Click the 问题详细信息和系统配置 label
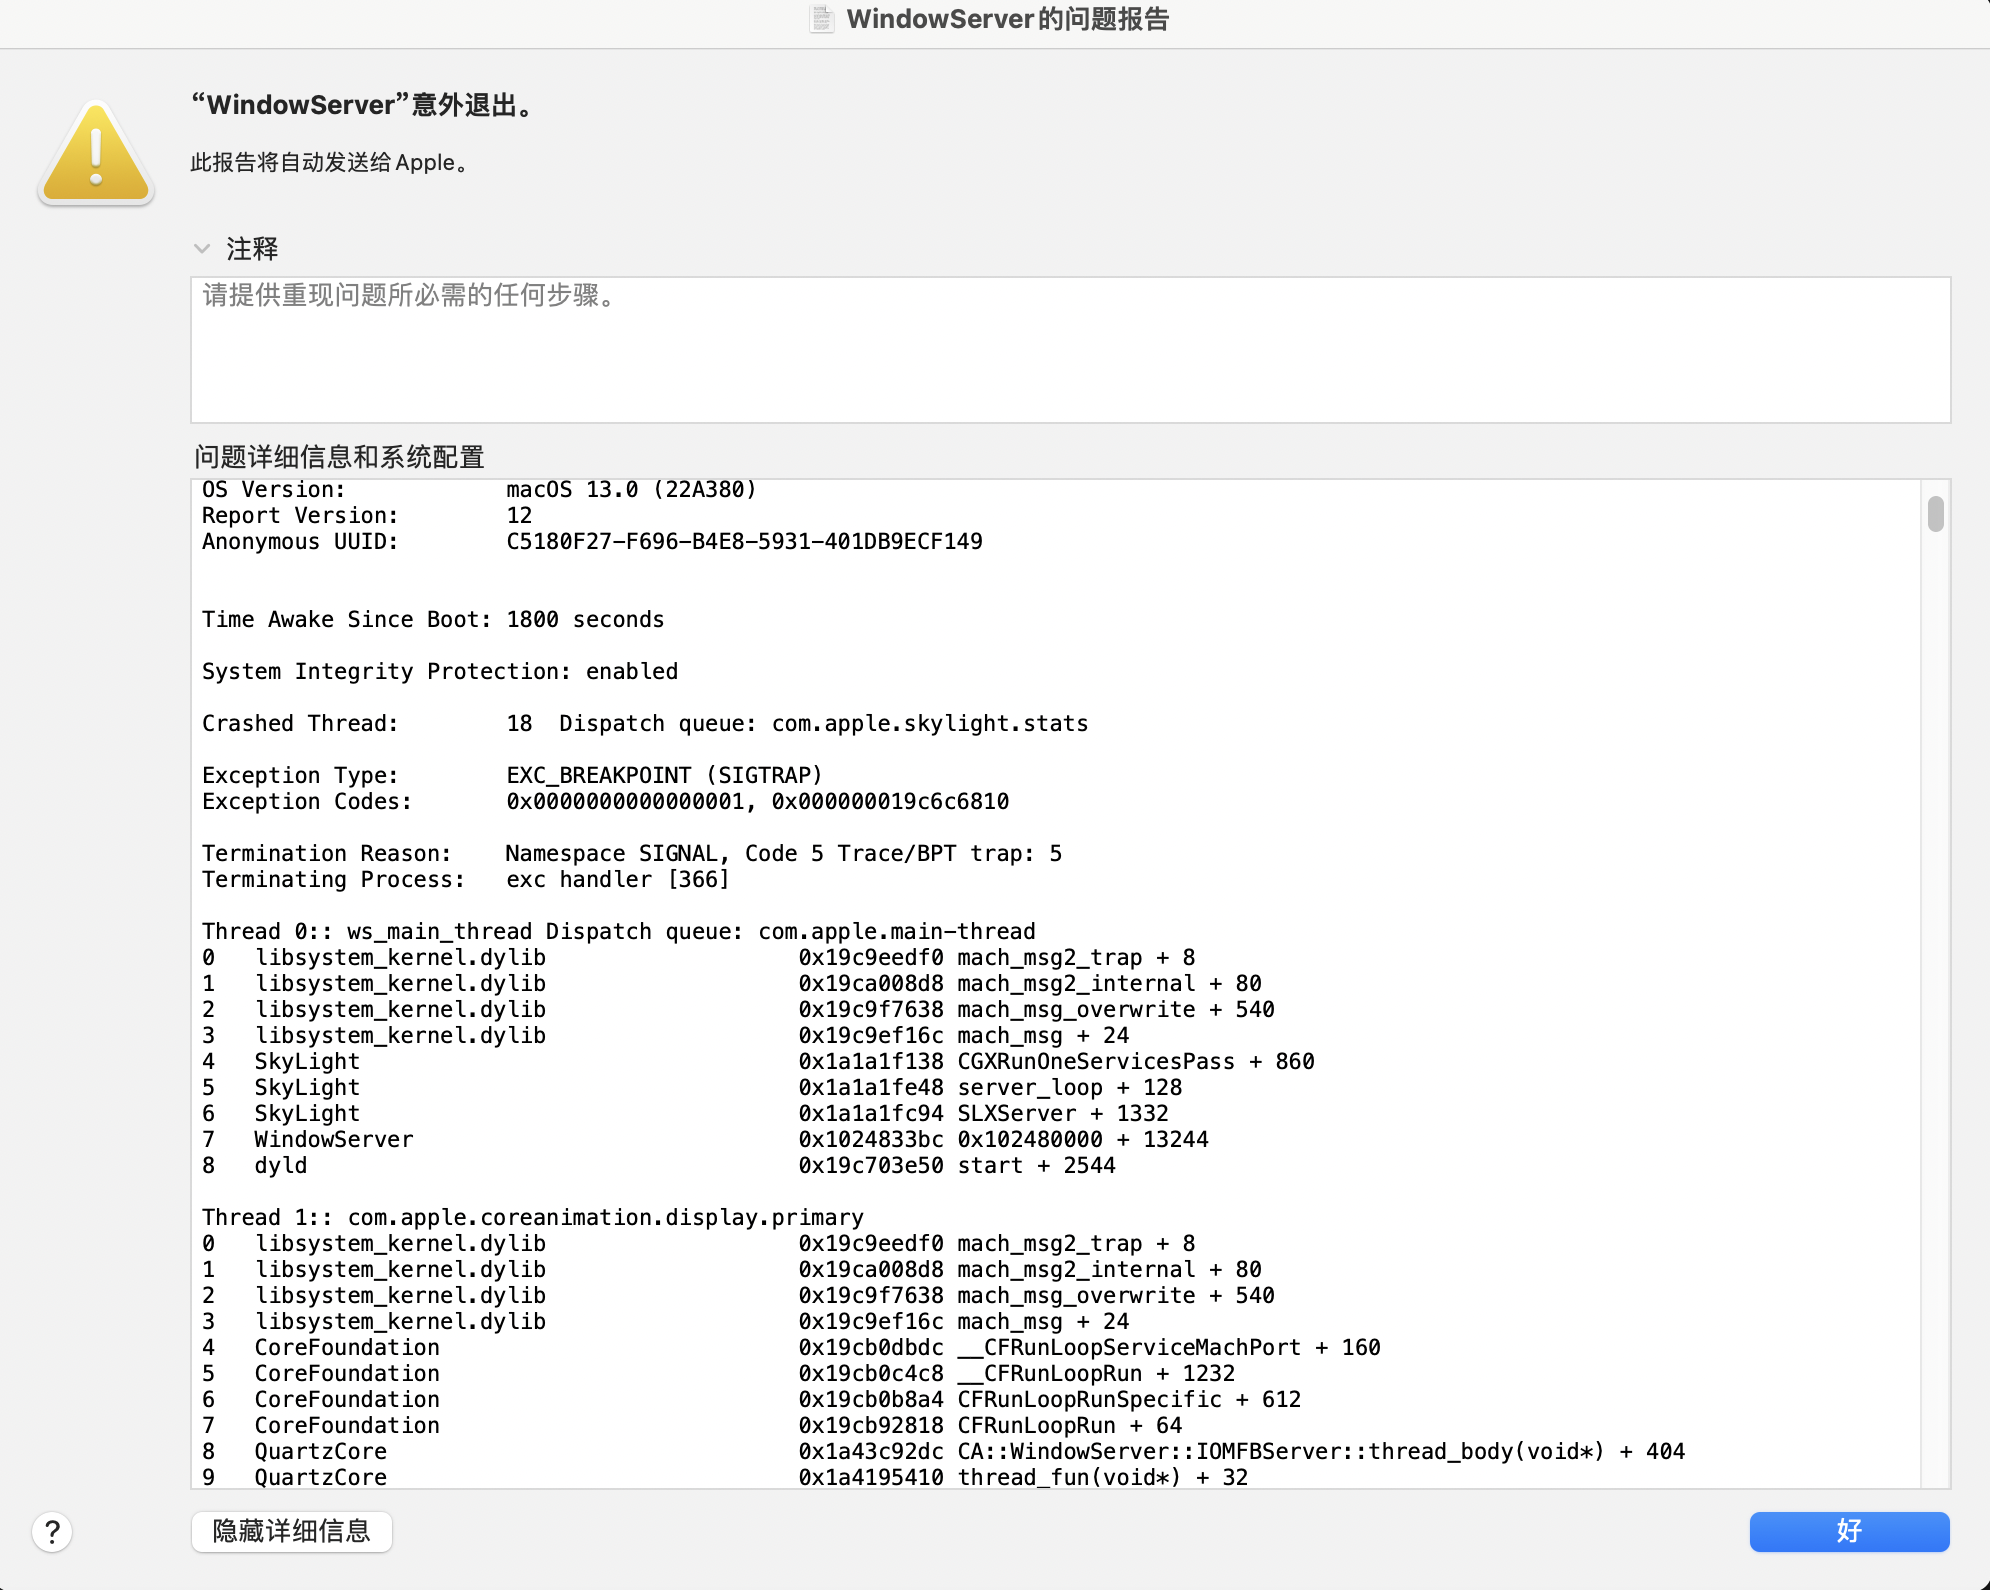 click(x=339, y=457)
